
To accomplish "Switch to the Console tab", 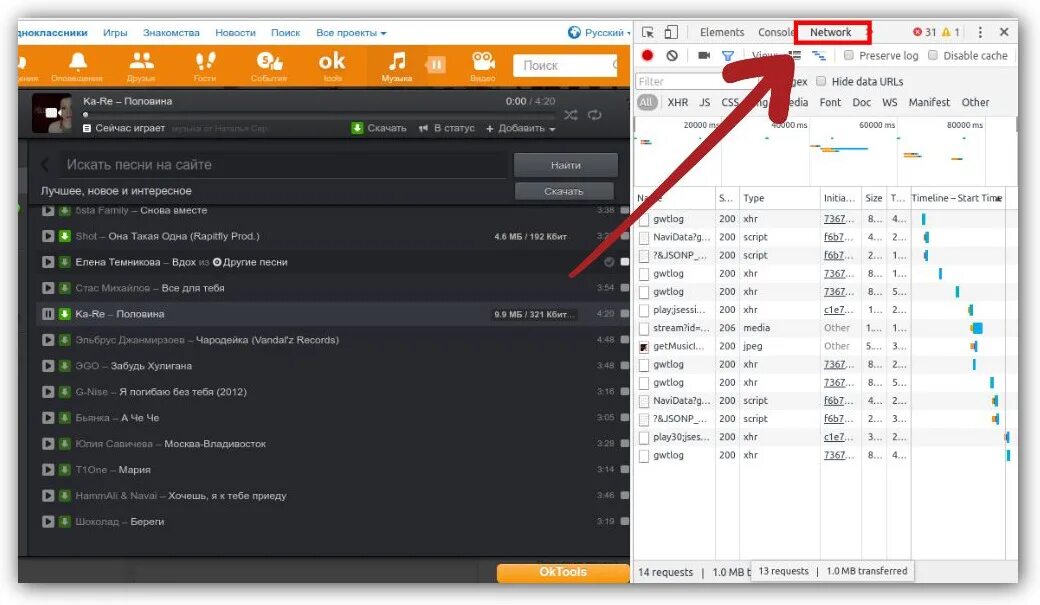I will click(775, 33).
